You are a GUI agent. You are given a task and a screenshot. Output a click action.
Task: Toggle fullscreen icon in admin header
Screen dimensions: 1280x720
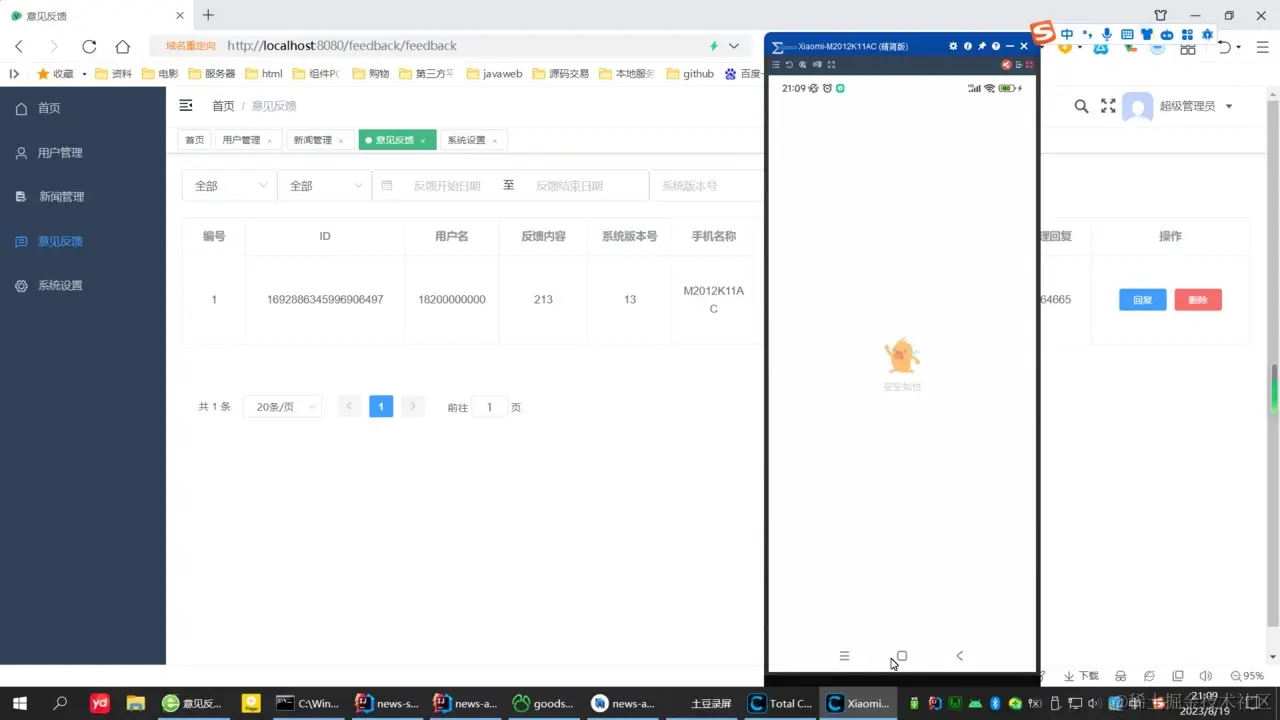(x=1108, y=106)
